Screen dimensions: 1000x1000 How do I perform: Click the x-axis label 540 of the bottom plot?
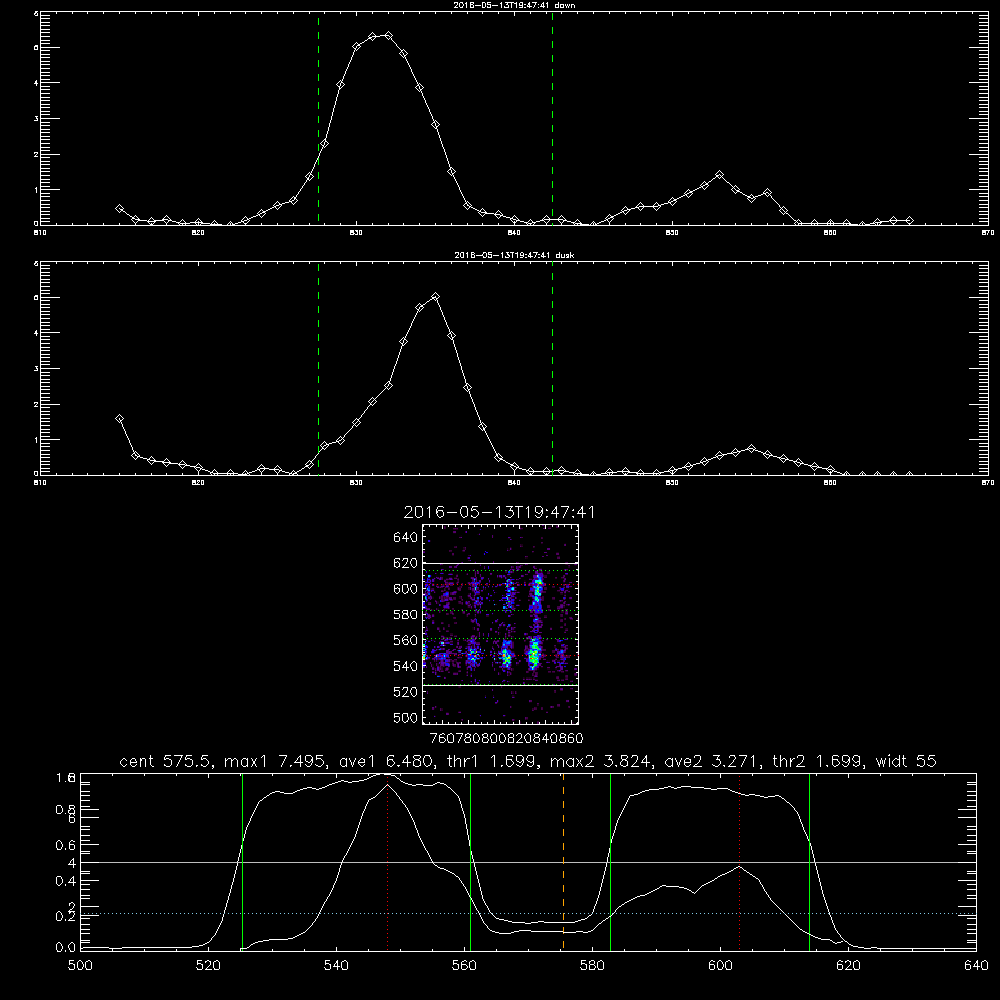336,966
